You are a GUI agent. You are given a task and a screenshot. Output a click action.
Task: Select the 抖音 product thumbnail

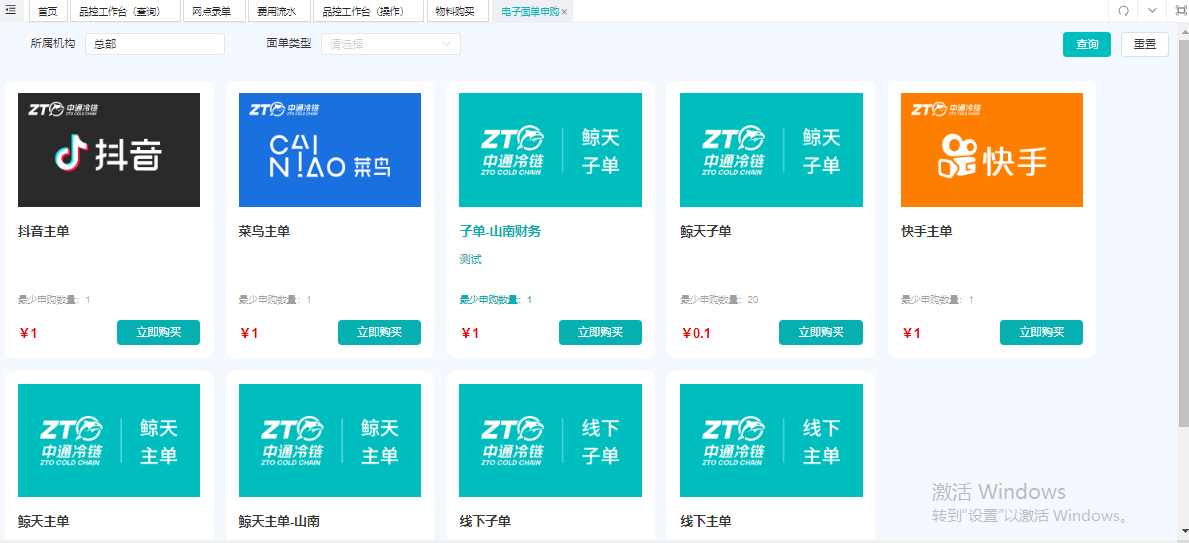(x=108, y=150)
